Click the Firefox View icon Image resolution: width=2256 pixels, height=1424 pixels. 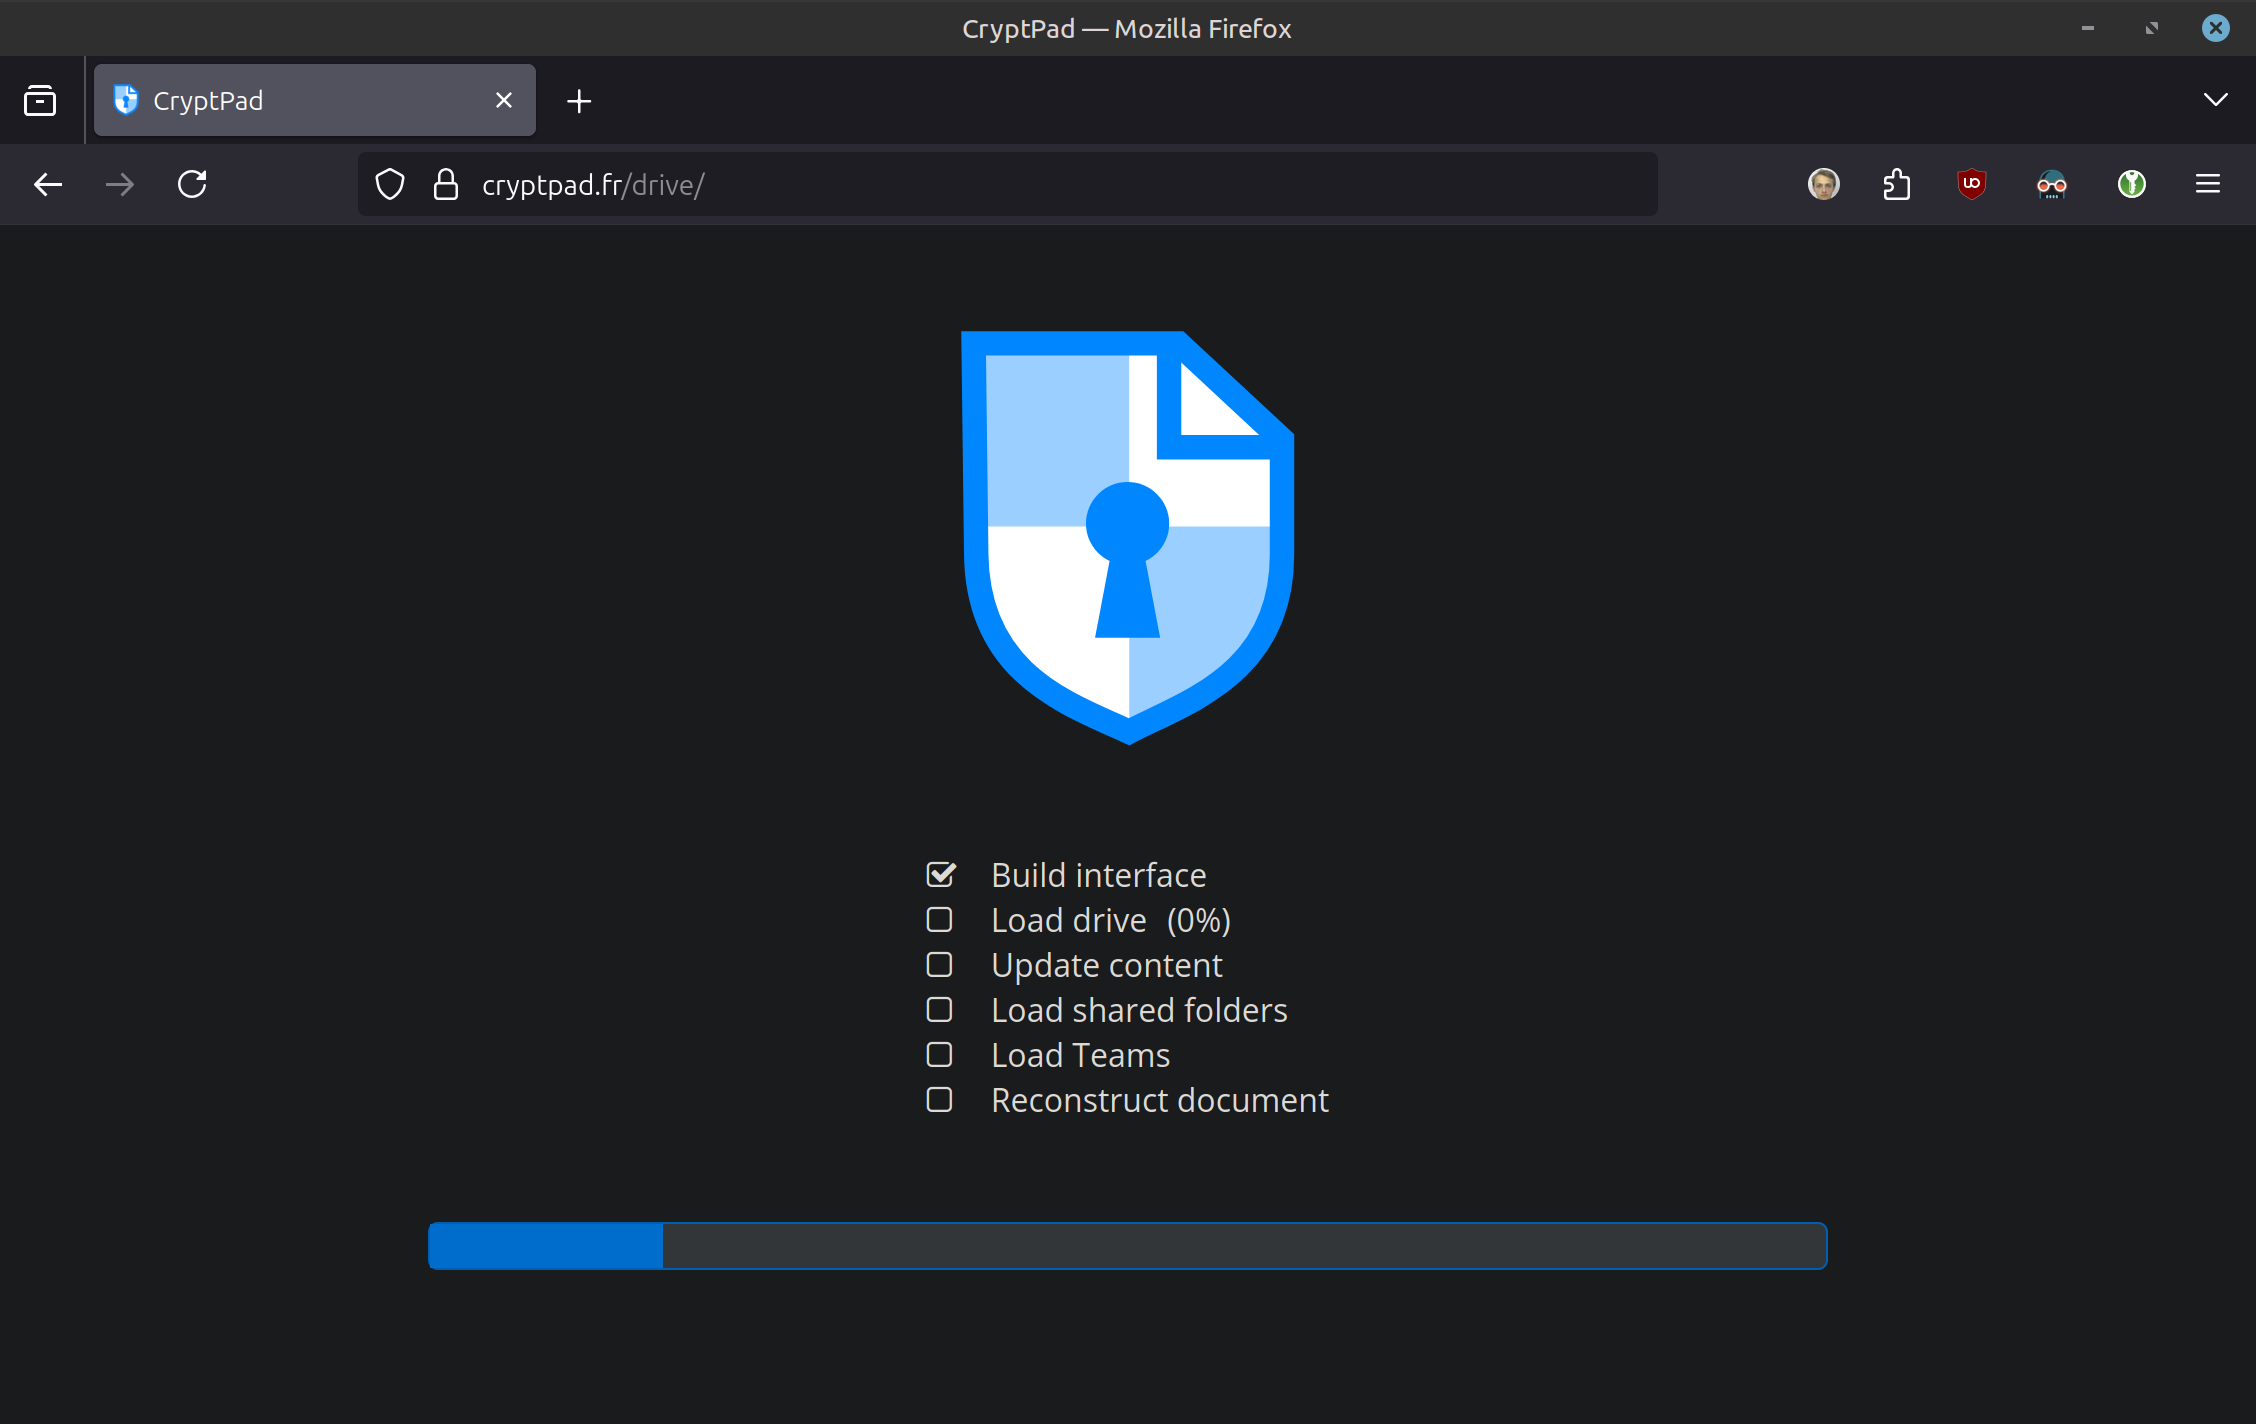tap(40, 101)
